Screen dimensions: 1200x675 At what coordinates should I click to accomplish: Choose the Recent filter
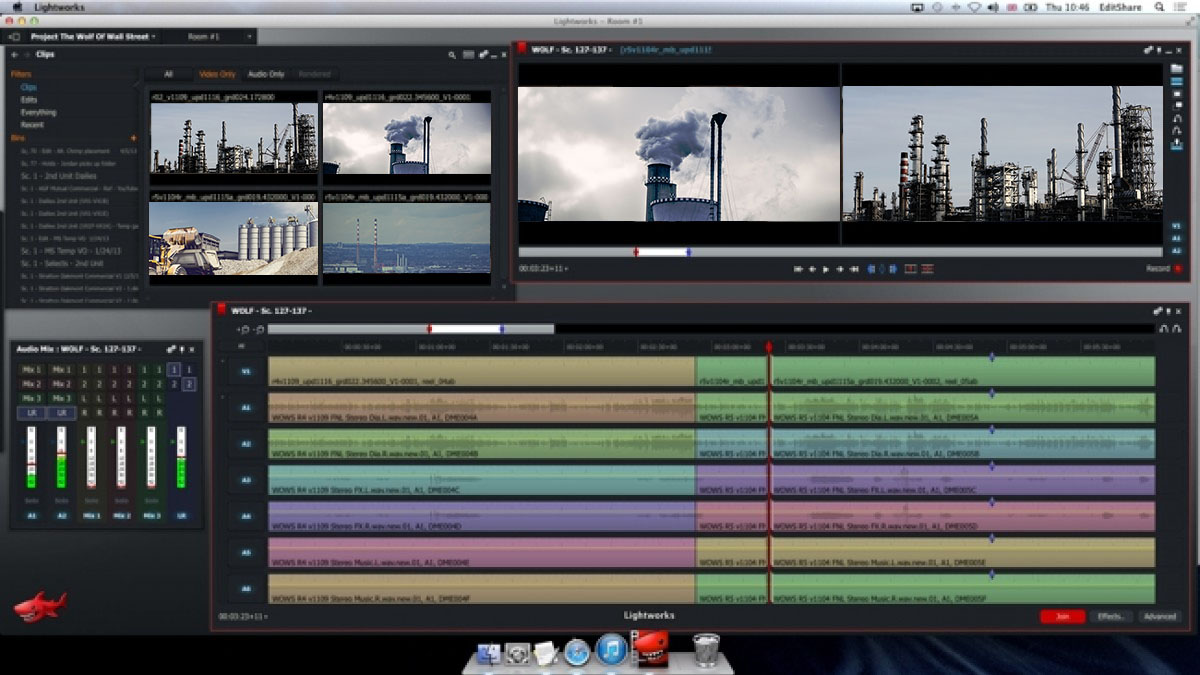coord(32,125)
